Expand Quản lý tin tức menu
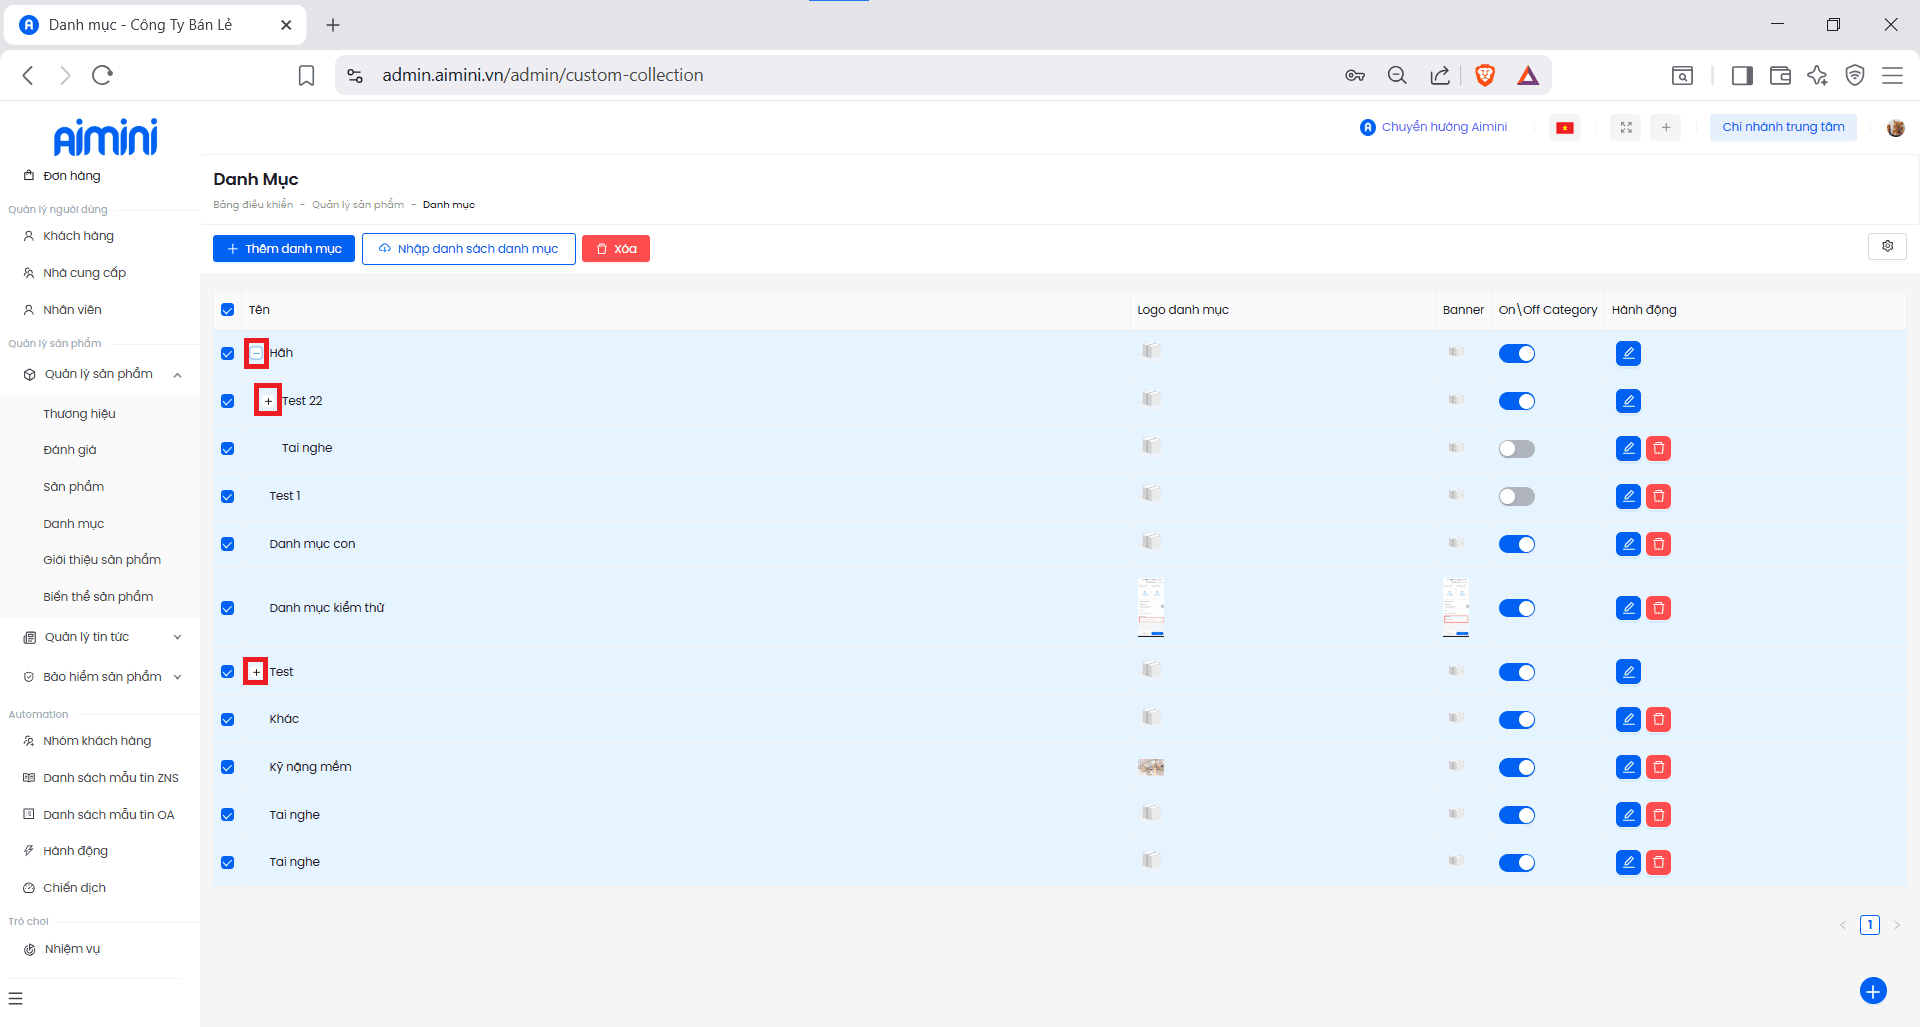Screen dimensions: 1920x1027 (x=100, y=637)
